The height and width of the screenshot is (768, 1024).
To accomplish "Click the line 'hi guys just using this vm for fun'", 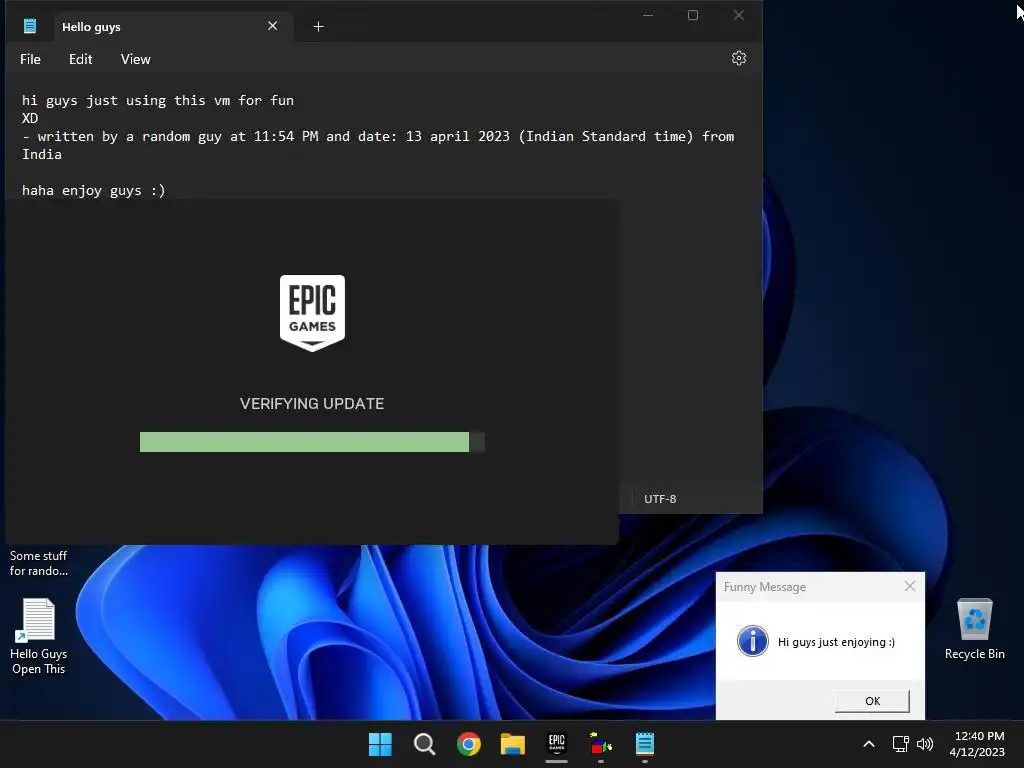I will (x=157, y=101).
